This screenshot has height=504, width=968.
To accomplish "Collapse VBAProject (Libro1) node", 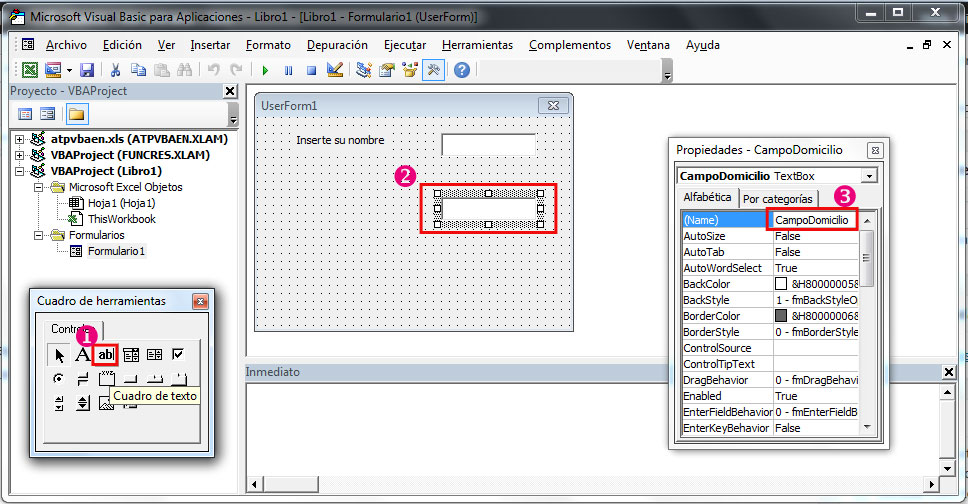I will point(20,171).
